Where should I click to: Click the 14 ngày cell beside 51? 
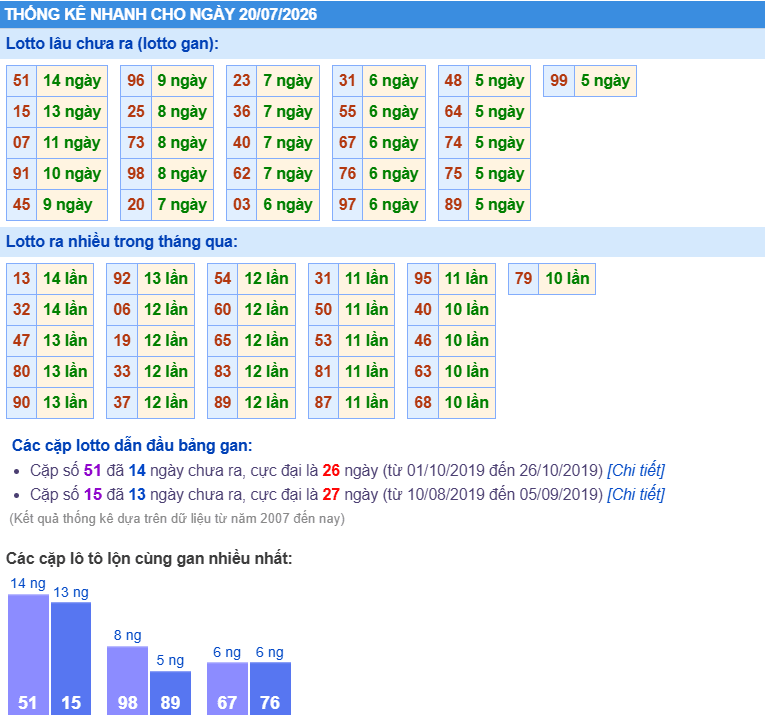pyautogui.click(x=72, y=81)
